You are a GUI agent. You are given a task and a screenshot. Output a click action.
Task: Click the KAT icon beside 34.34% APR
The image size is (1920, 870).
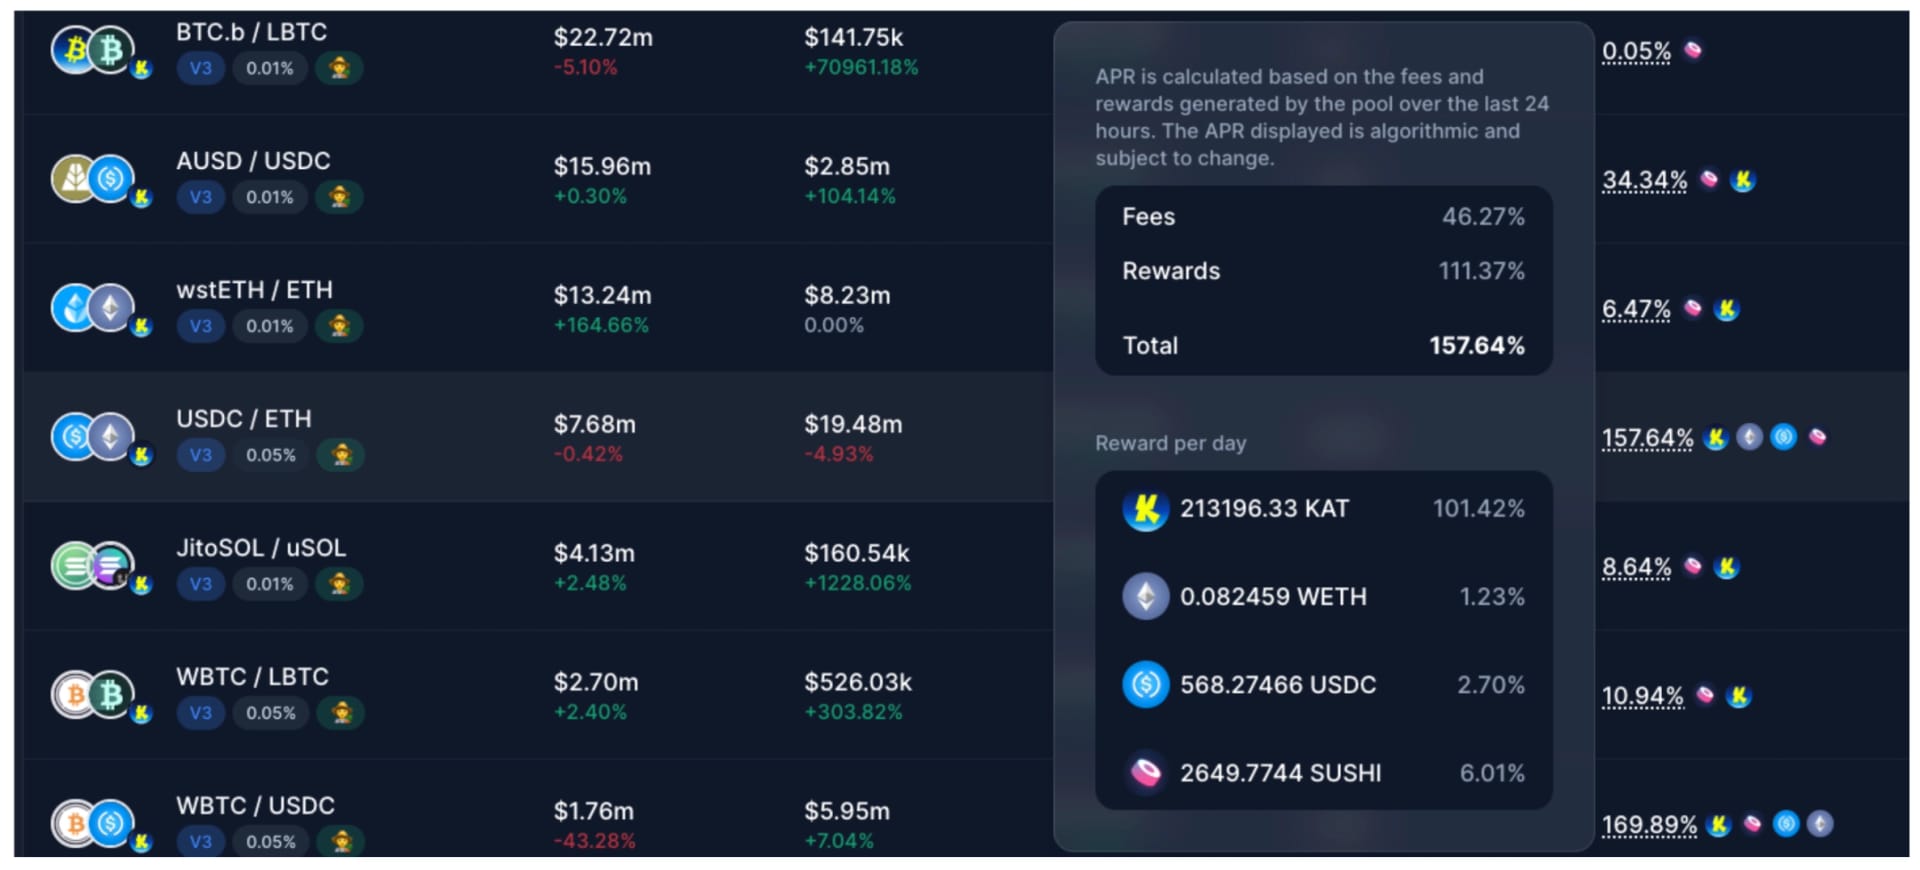pos(1743,180)
